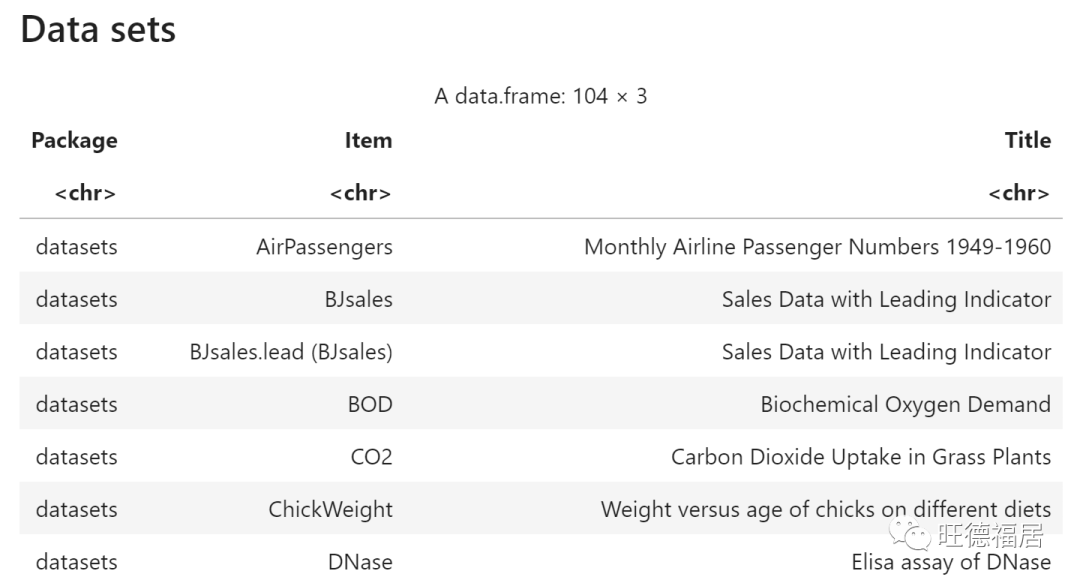Click the "Biochemical Oxygen Demand" title cell
The image size is (1080, 583).
905,405
